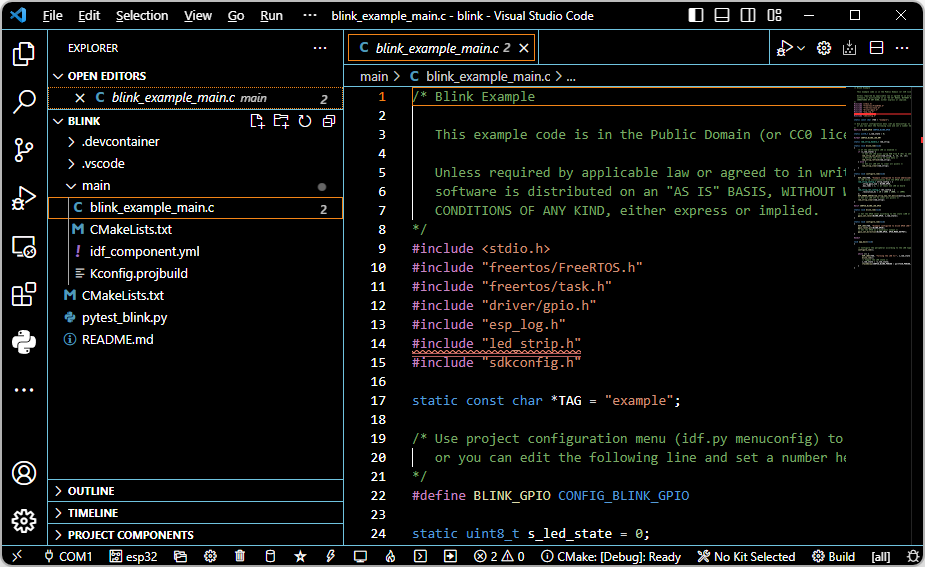Toggle the Panel layout button
The image size is (925, 567).
pyautogui.click(x=722, y=15)
